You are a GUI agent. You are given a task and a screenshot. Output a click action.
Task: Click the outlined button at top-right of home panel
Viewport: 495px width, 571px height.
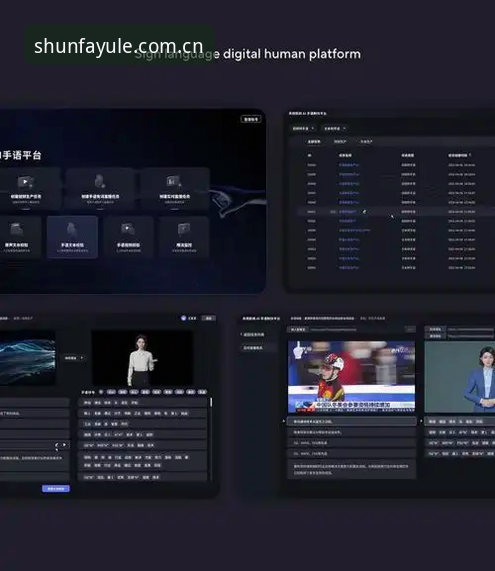(251, 119)
